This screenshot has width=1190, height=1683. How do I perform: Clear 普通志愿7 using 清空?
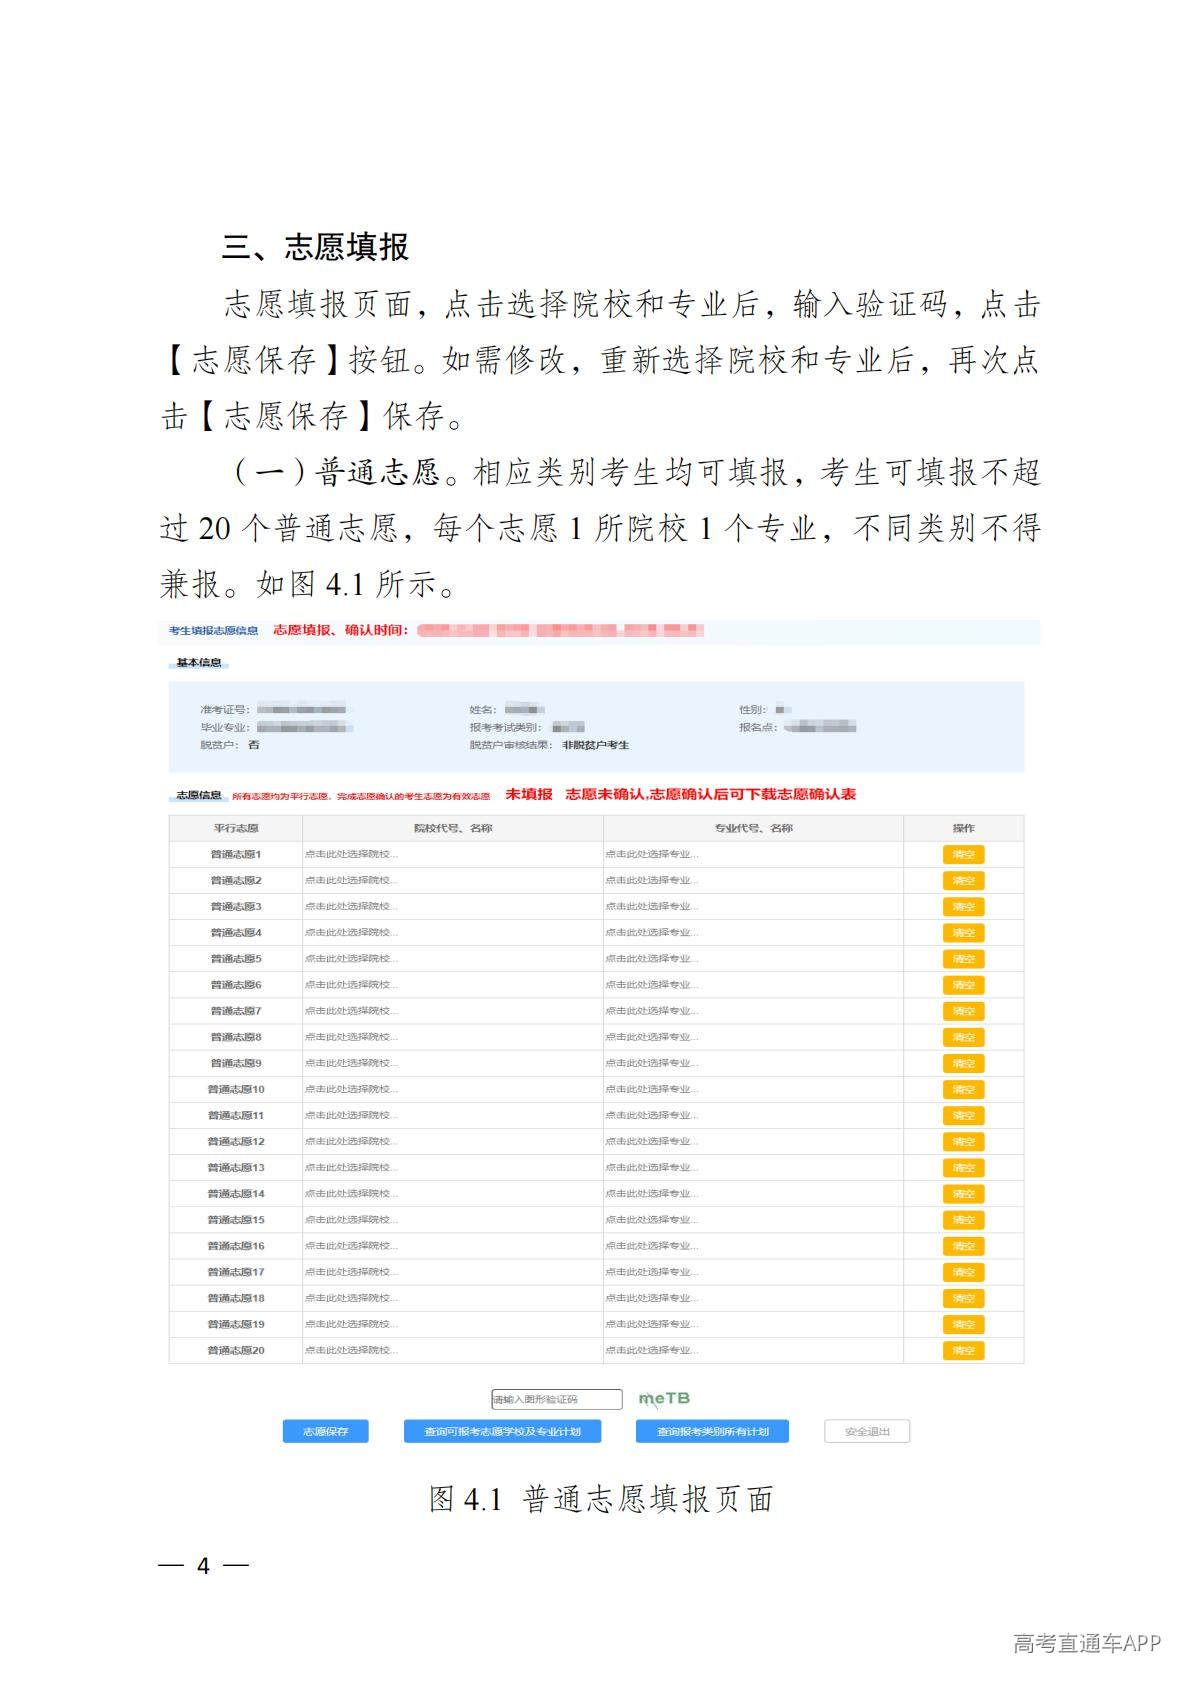(963, 1011)
